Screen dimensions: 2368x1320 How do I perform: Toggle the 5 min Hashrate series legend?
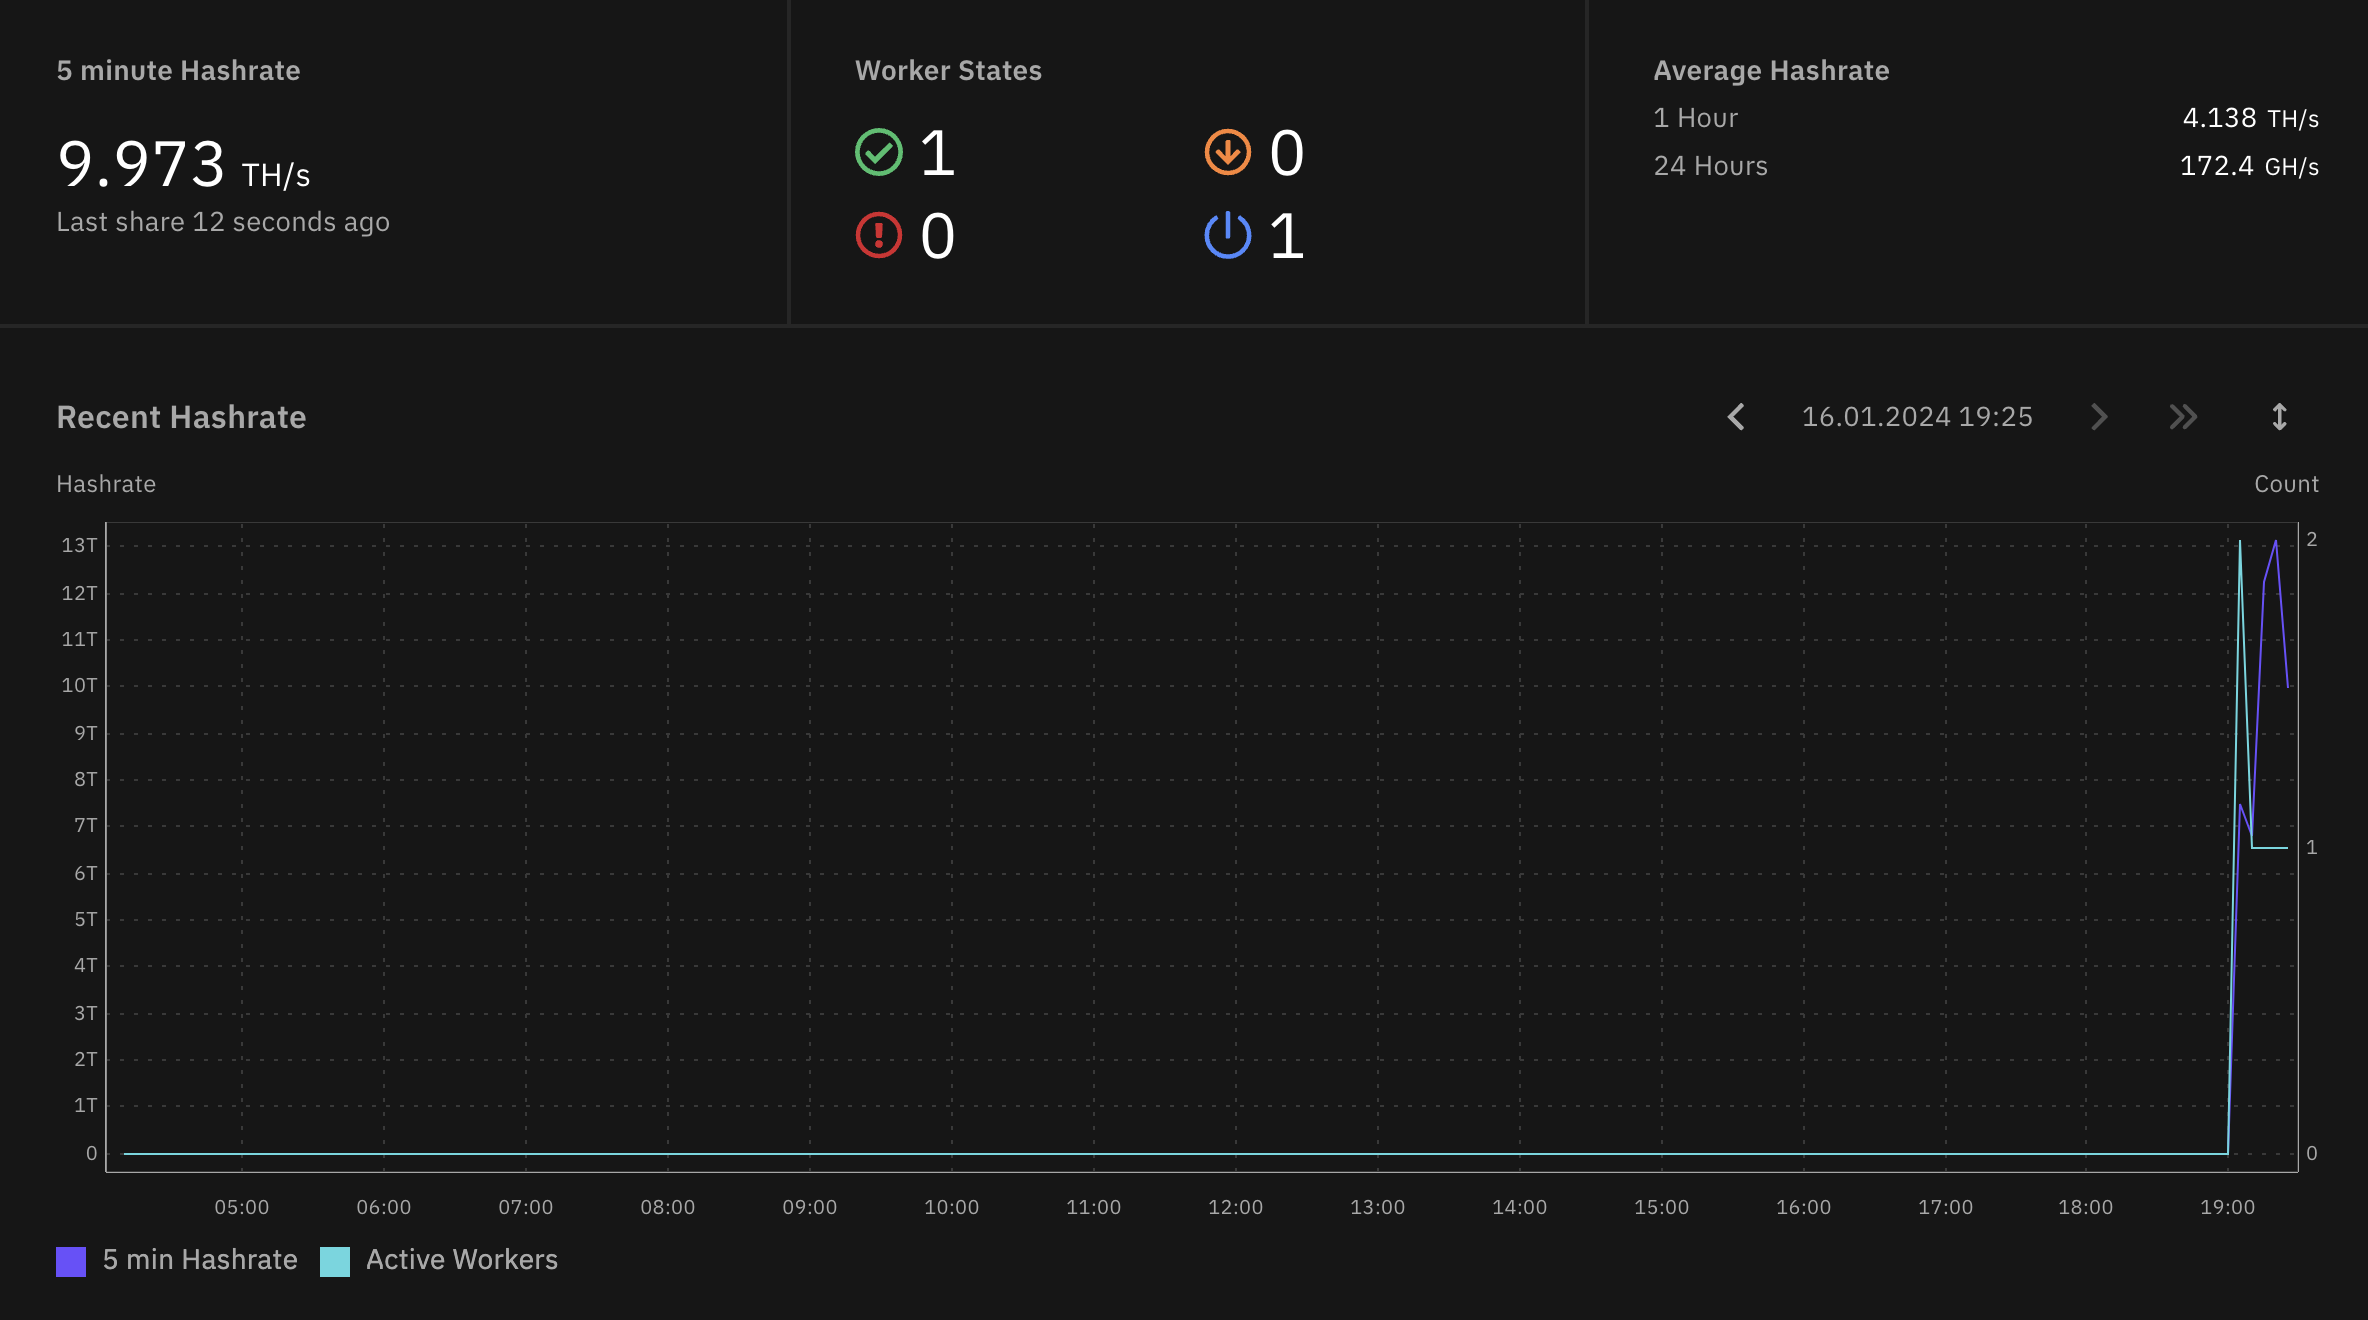click(200, 1260)
